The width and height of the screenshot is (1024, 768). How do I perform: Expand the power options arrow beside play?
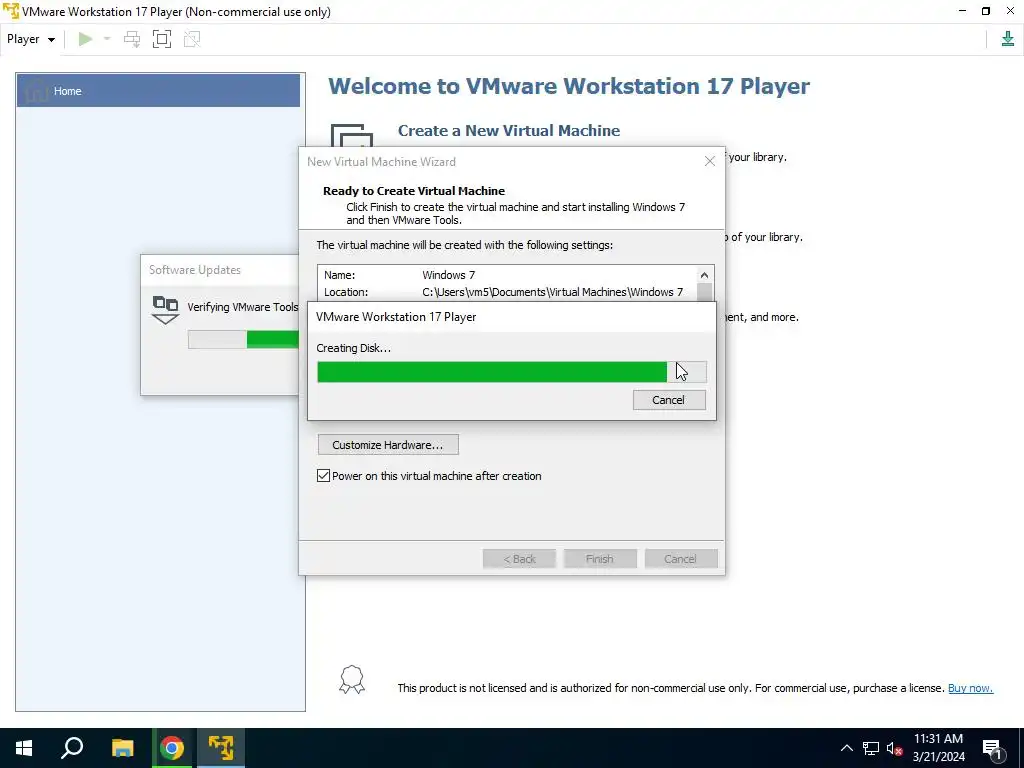click(107, 39)
